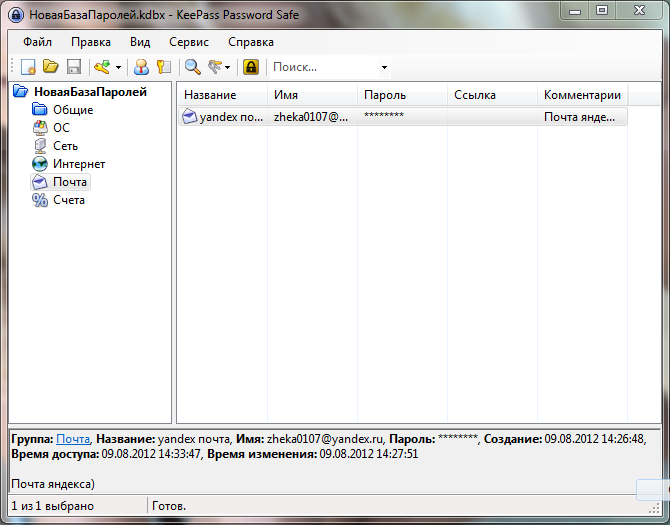Copy user name with person icon

(x=141, y=67)
